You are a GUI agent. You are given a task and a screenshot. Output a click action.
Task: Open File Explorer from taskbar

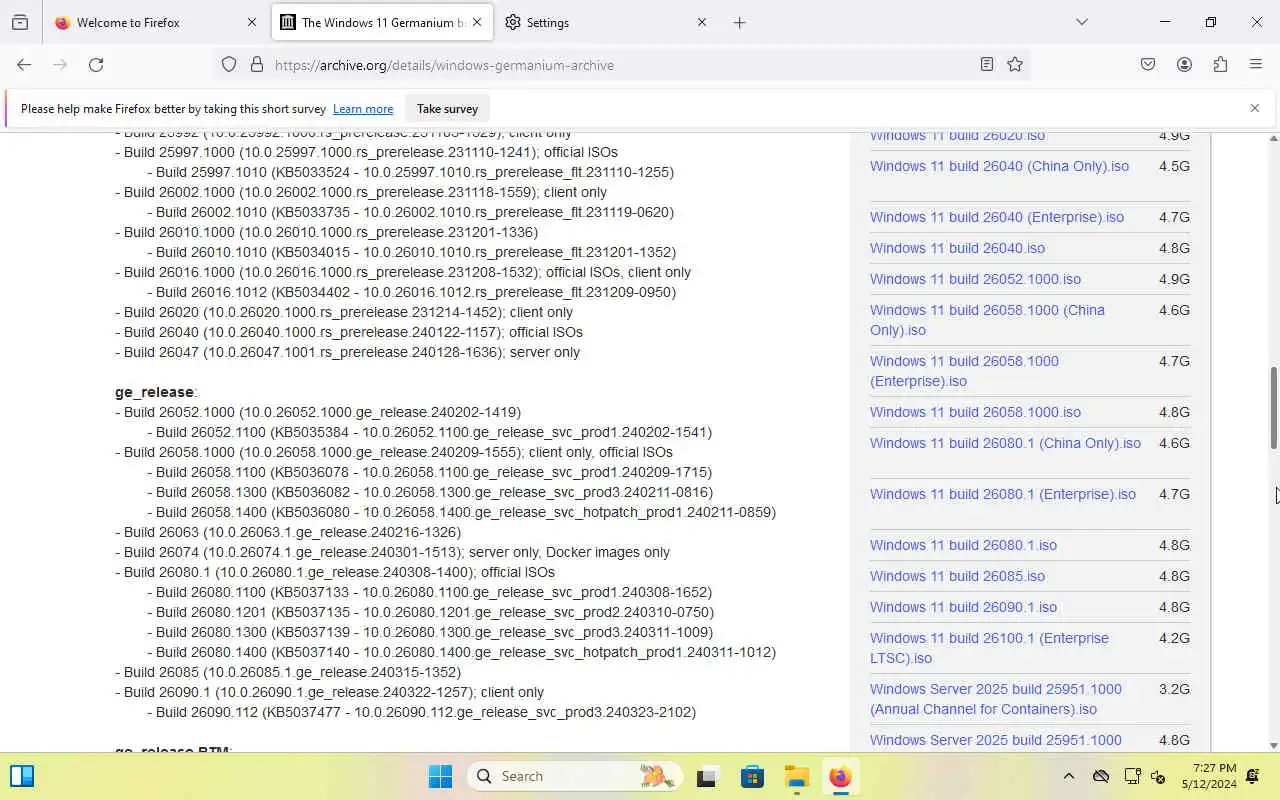tap(796, 776)
